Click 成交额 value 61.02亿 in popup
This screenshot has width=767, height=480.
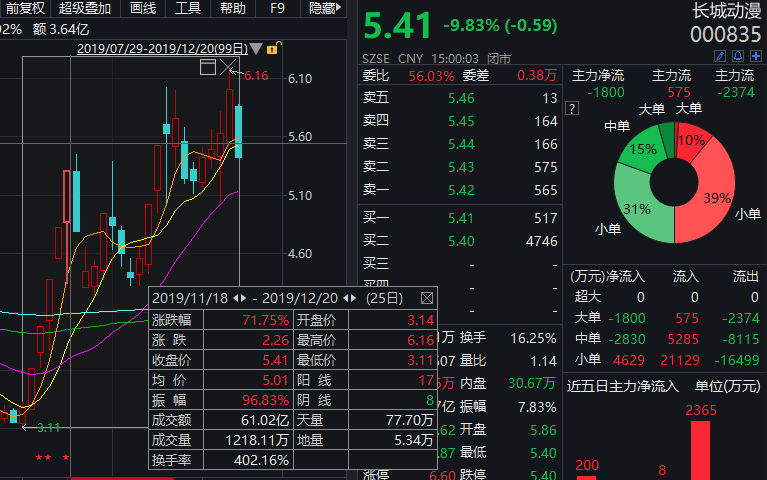[265, 420]
